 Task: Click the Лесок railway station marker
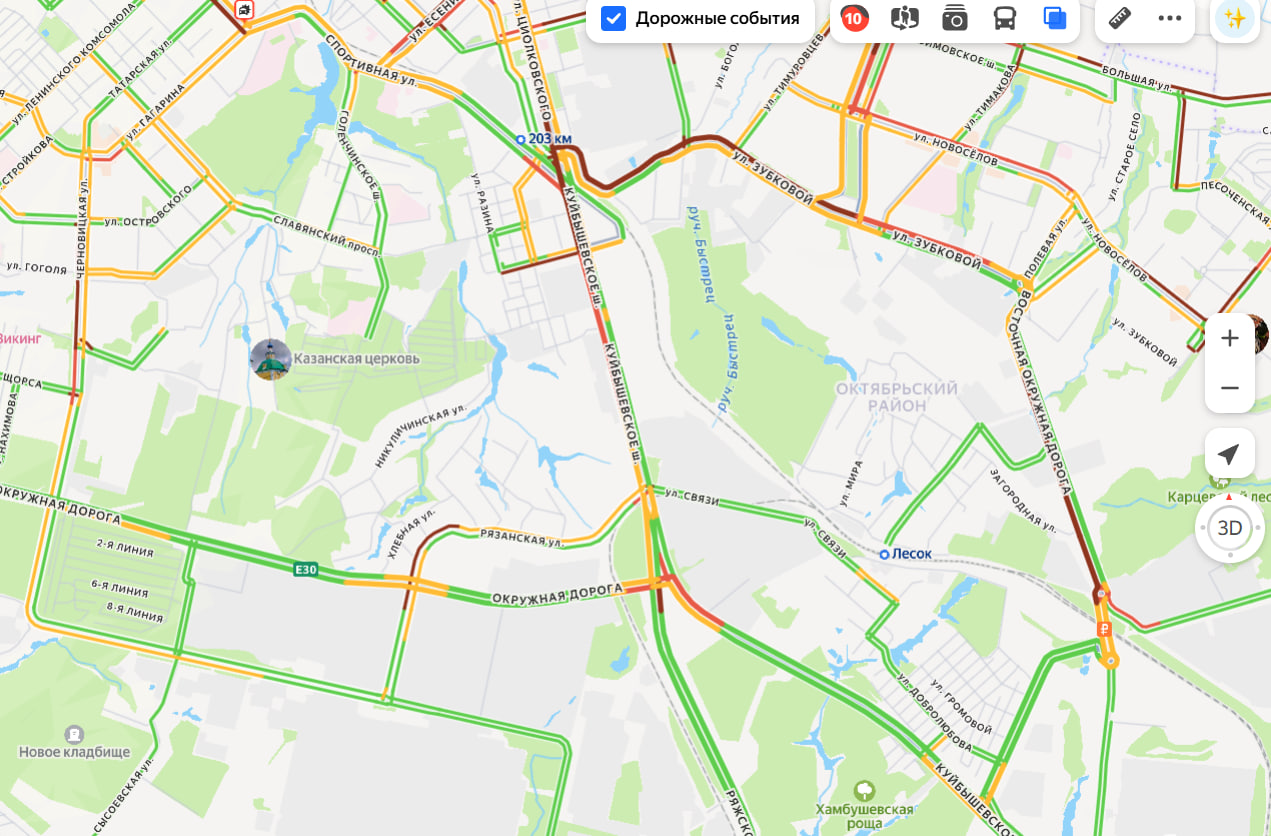[884, 554]
